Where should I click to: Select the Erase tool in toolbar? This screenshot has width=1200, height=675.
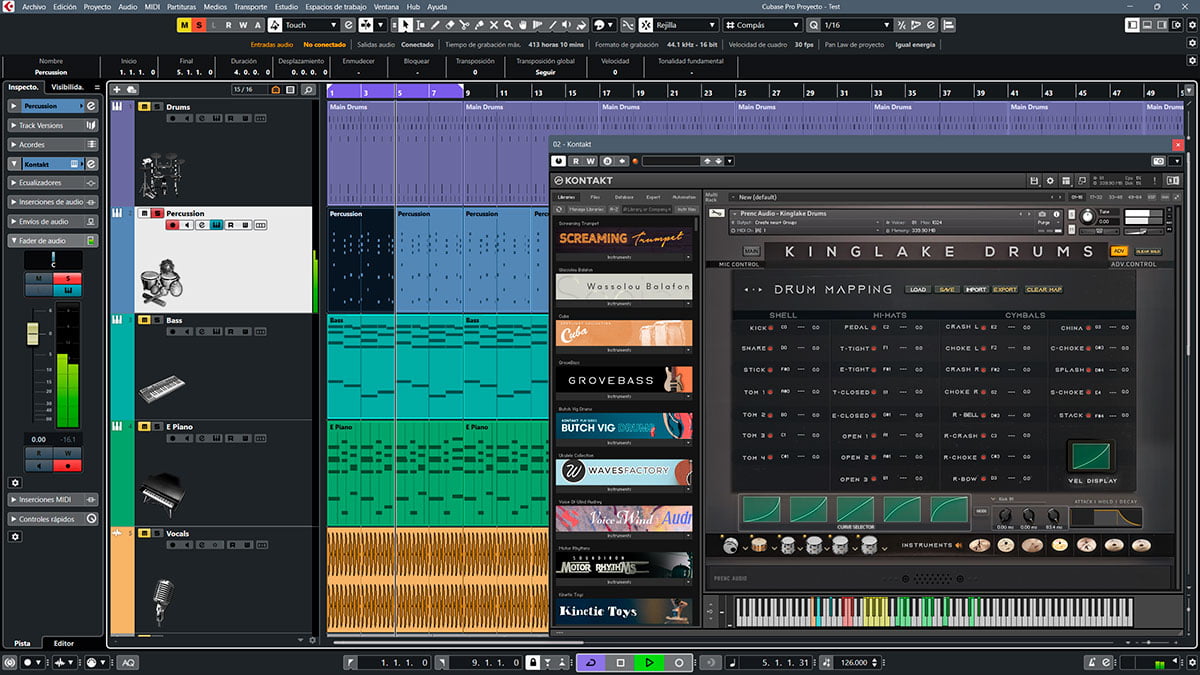(450, 24)
